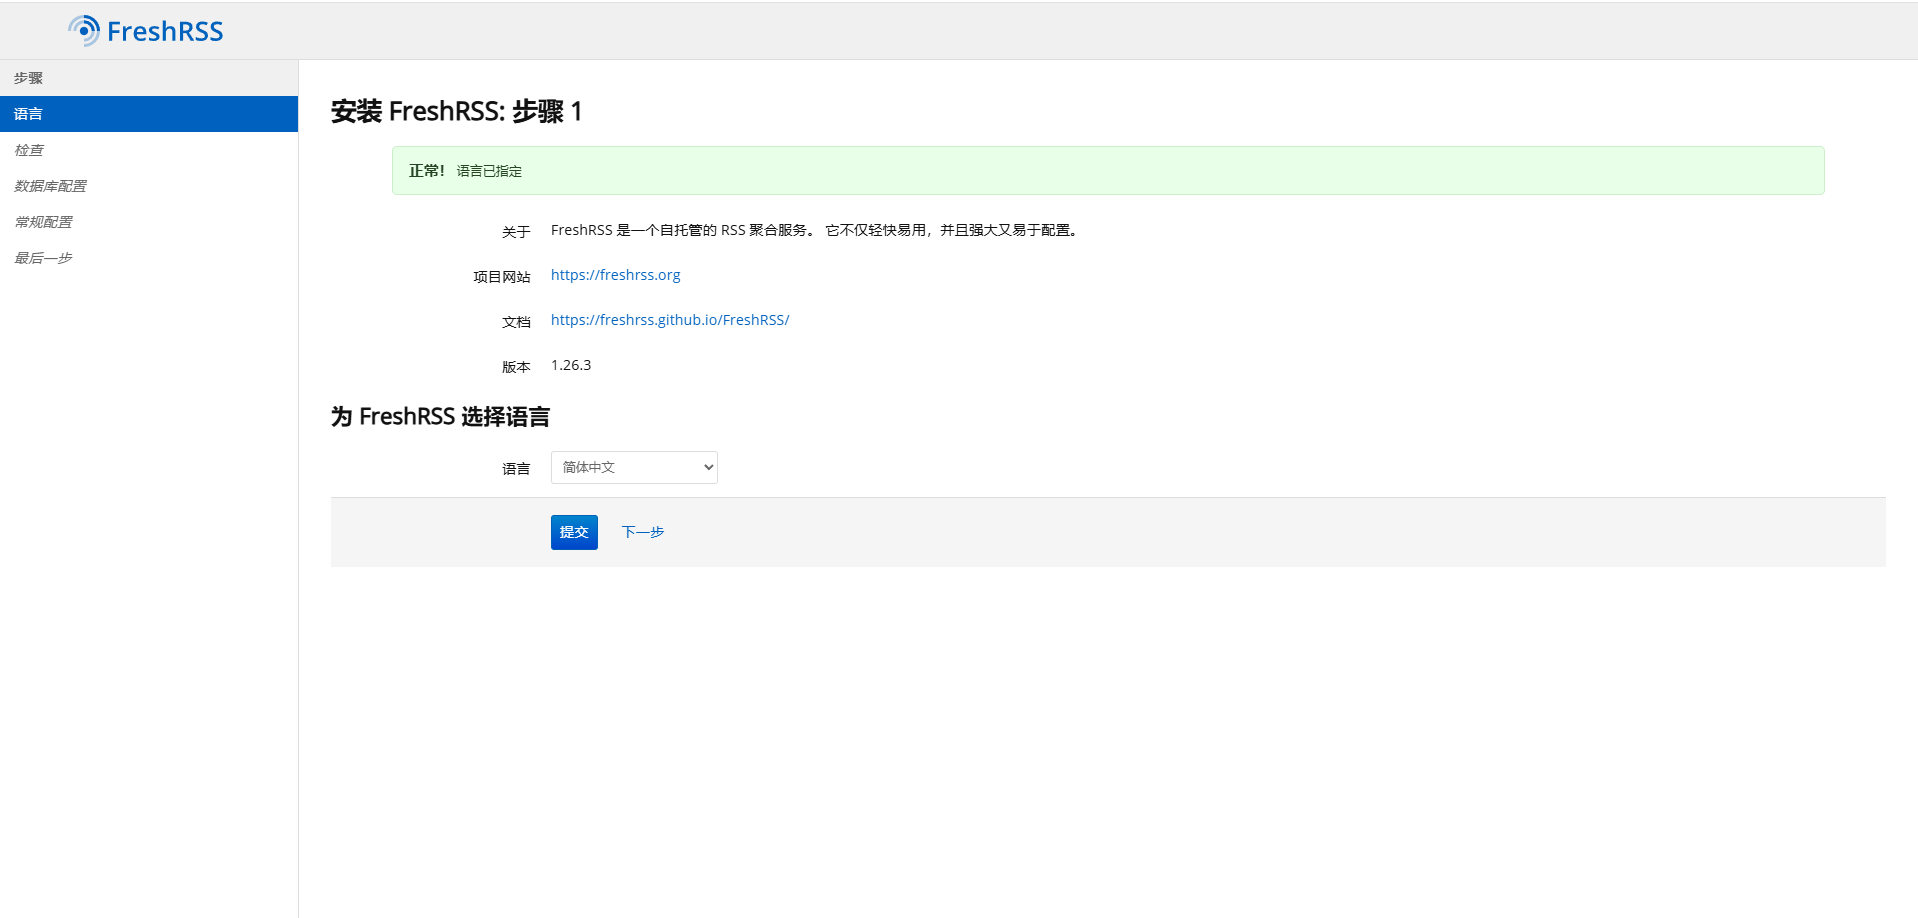The width and height of the screenshot is (1918, 918).
Task: Open the 语言 dropdown showing 简体中文
Action: point(634,467)
